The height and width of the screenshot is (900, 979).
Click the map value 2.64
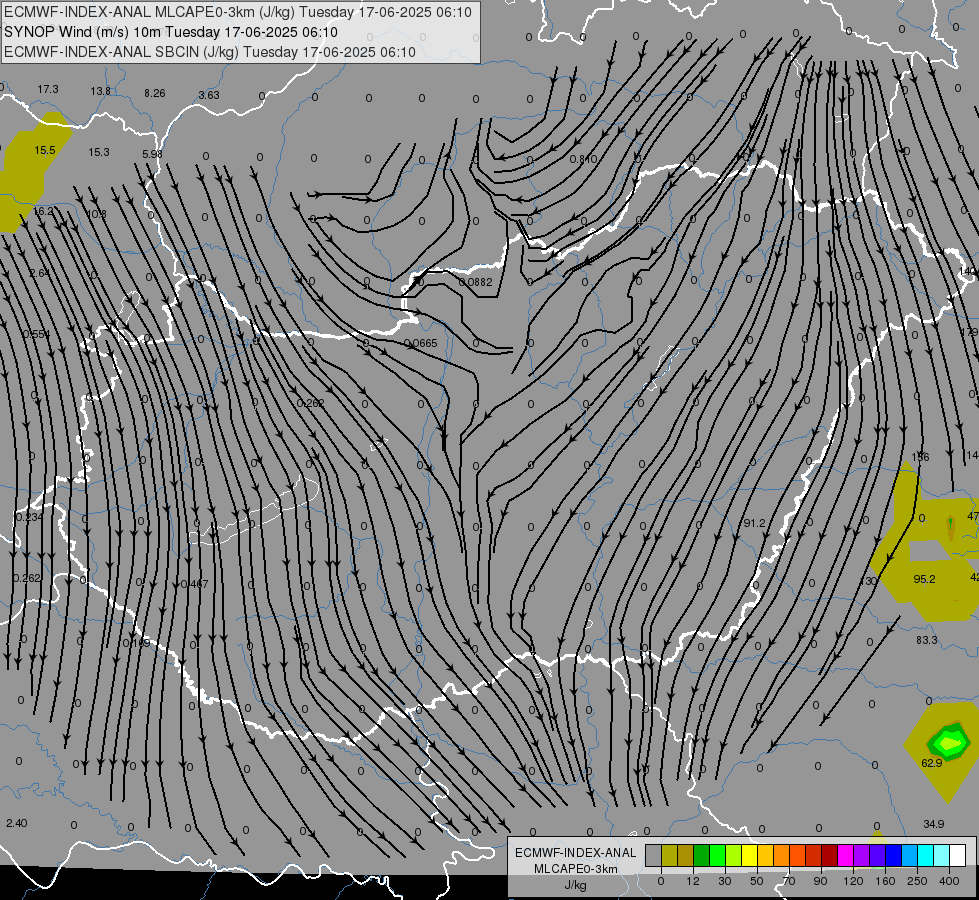(39, 273)
